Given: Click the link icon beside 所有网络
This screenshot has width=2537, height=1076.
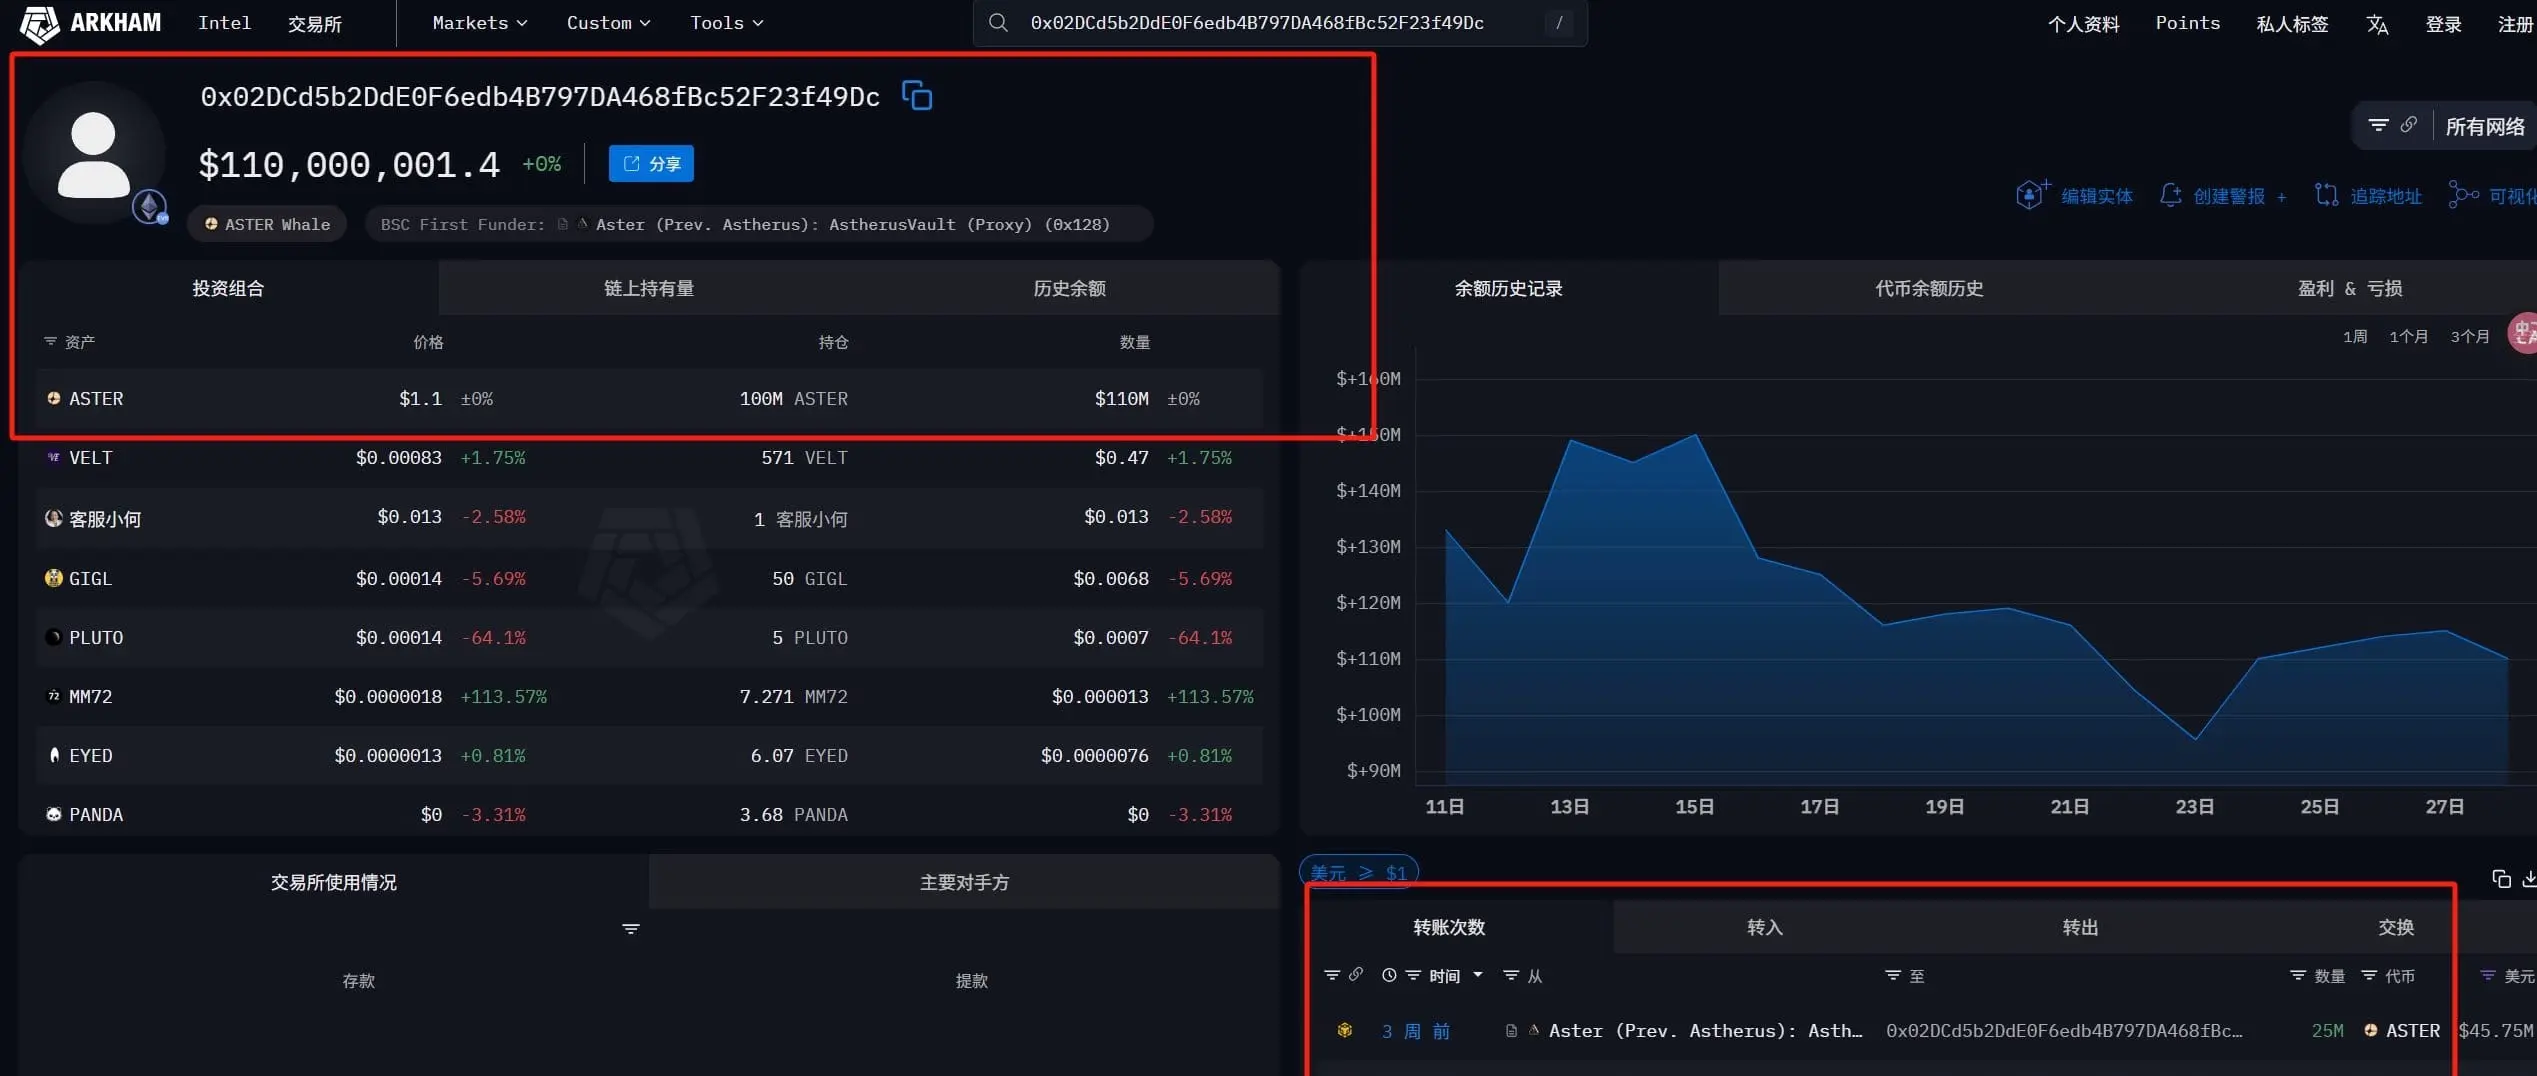Looking at the screenshot, I should [2409, 125].
